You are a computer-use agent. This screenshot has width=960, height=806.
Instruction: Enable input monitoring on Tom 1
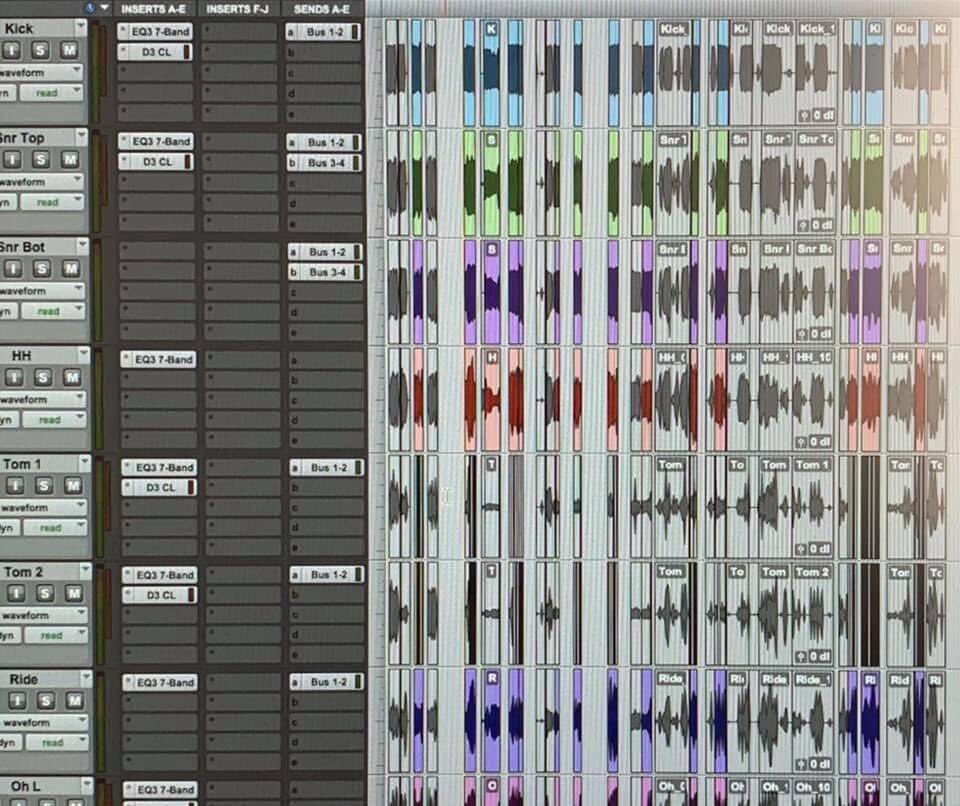[14, 483]
